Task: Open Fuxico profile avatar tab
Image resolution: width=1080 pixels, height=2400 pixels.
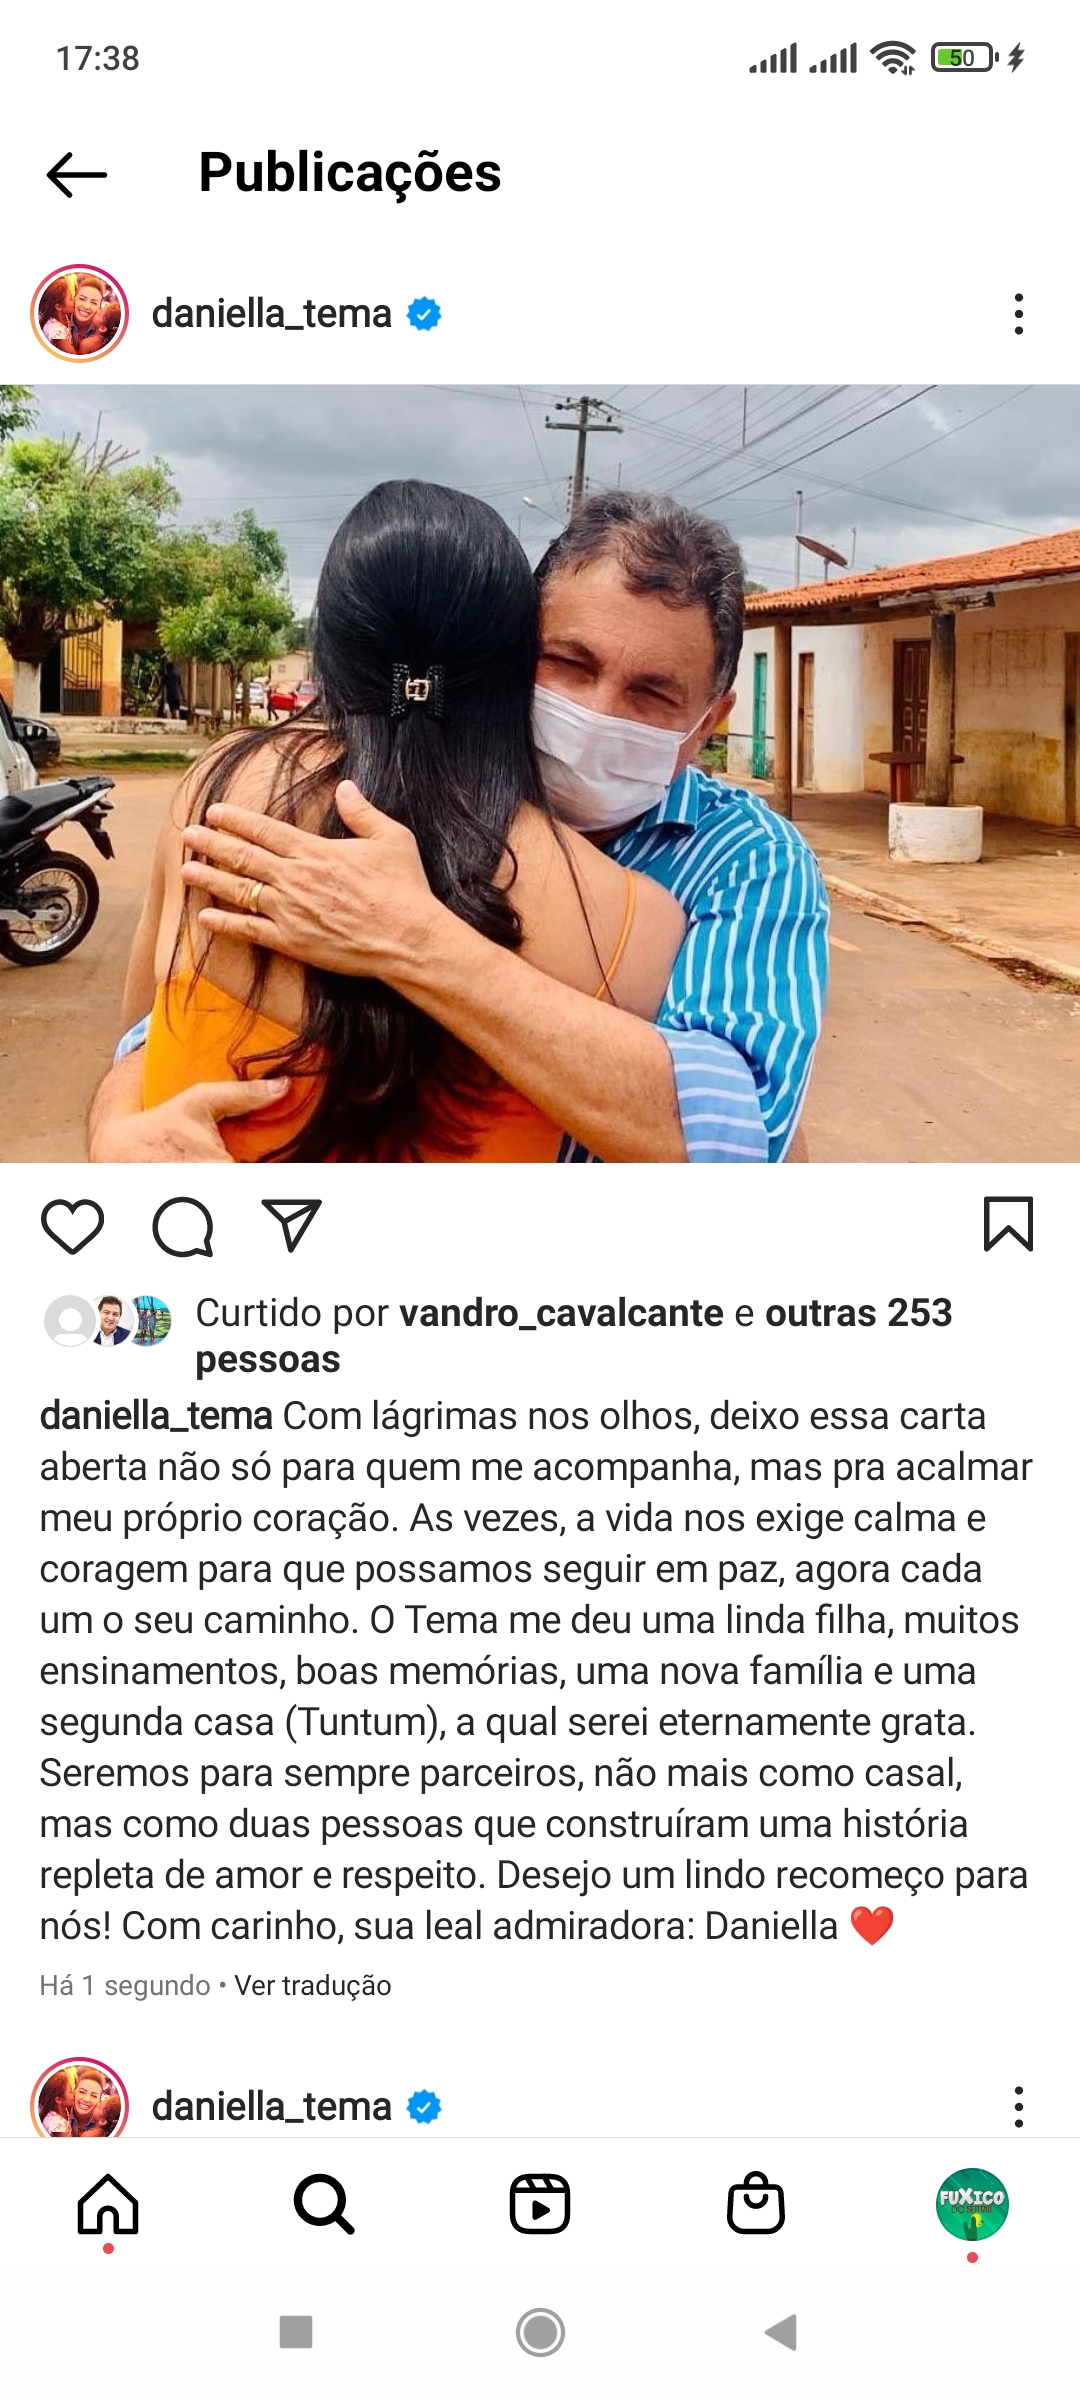Action: 972,2204
